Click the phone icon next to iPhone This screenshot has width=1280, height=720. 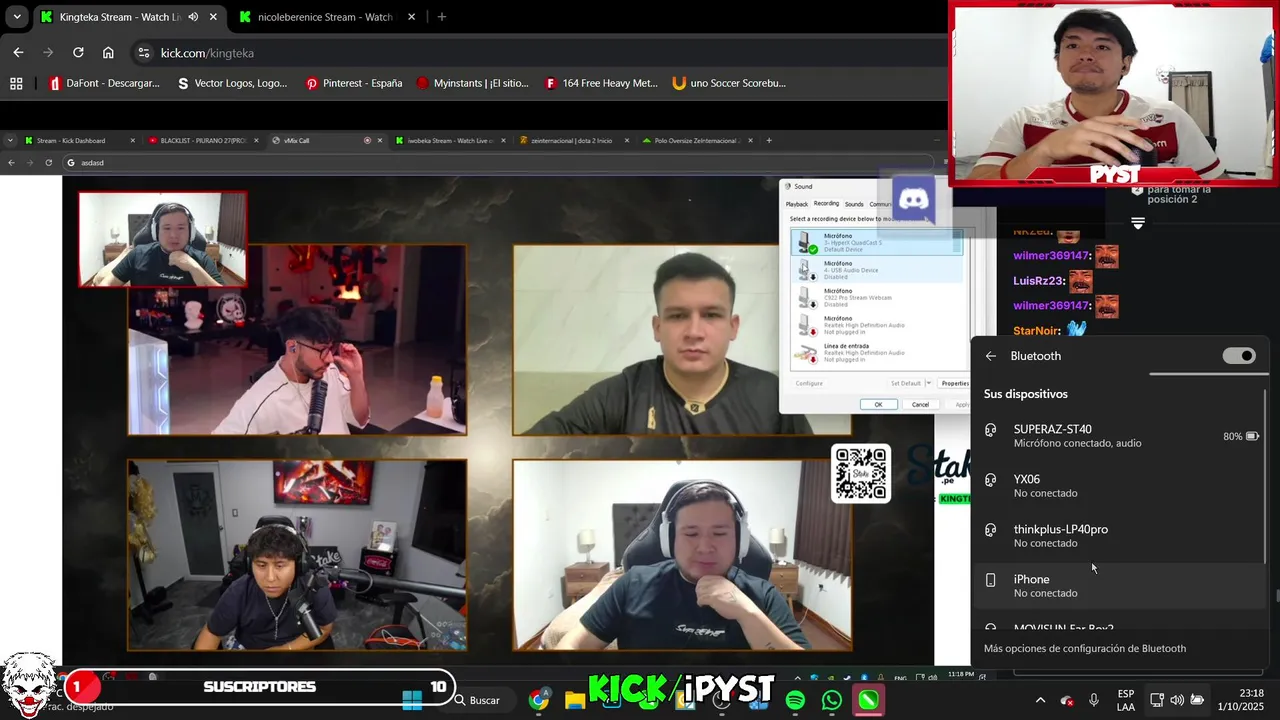click(990, 580)
